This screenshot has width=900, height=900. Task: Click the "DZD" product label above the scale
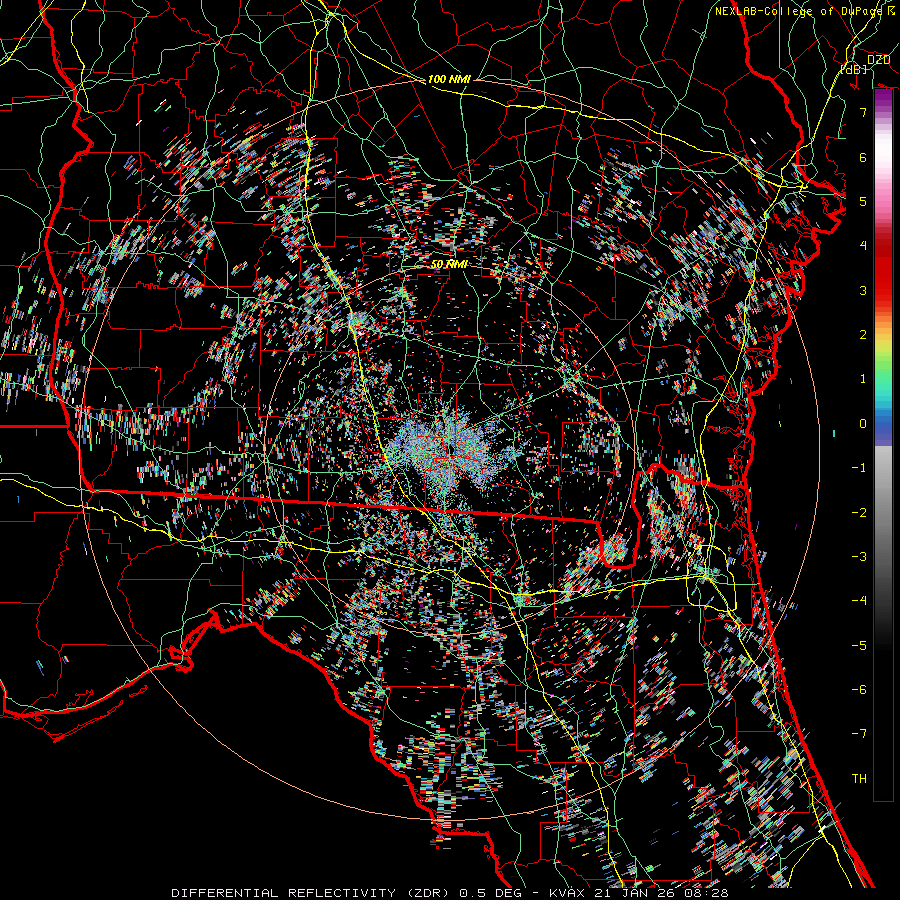click(x=878, y=60)
